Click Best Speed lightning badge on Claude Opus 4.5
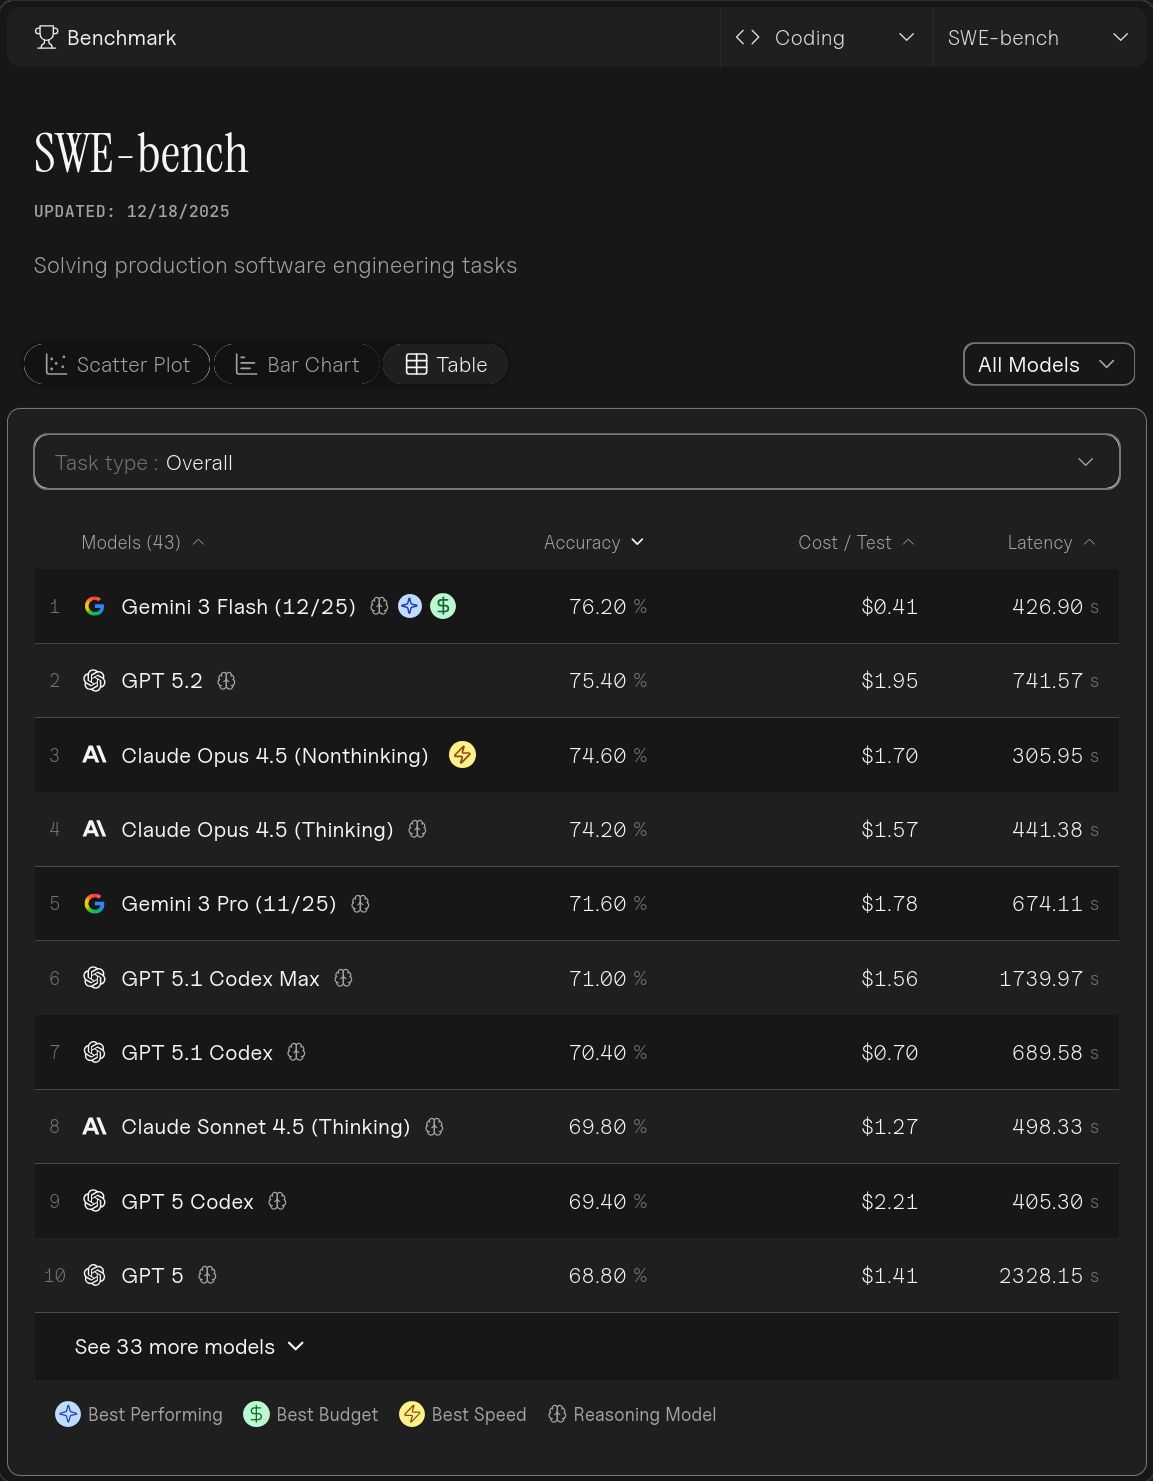This screenshot has width=1153, height=1481. [x=462, y=755]
